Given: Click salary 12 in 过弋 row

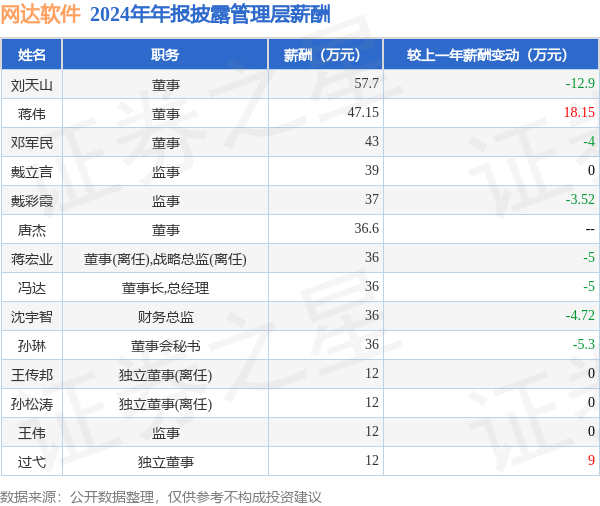Looking at the screenshot, I should 372,460.
